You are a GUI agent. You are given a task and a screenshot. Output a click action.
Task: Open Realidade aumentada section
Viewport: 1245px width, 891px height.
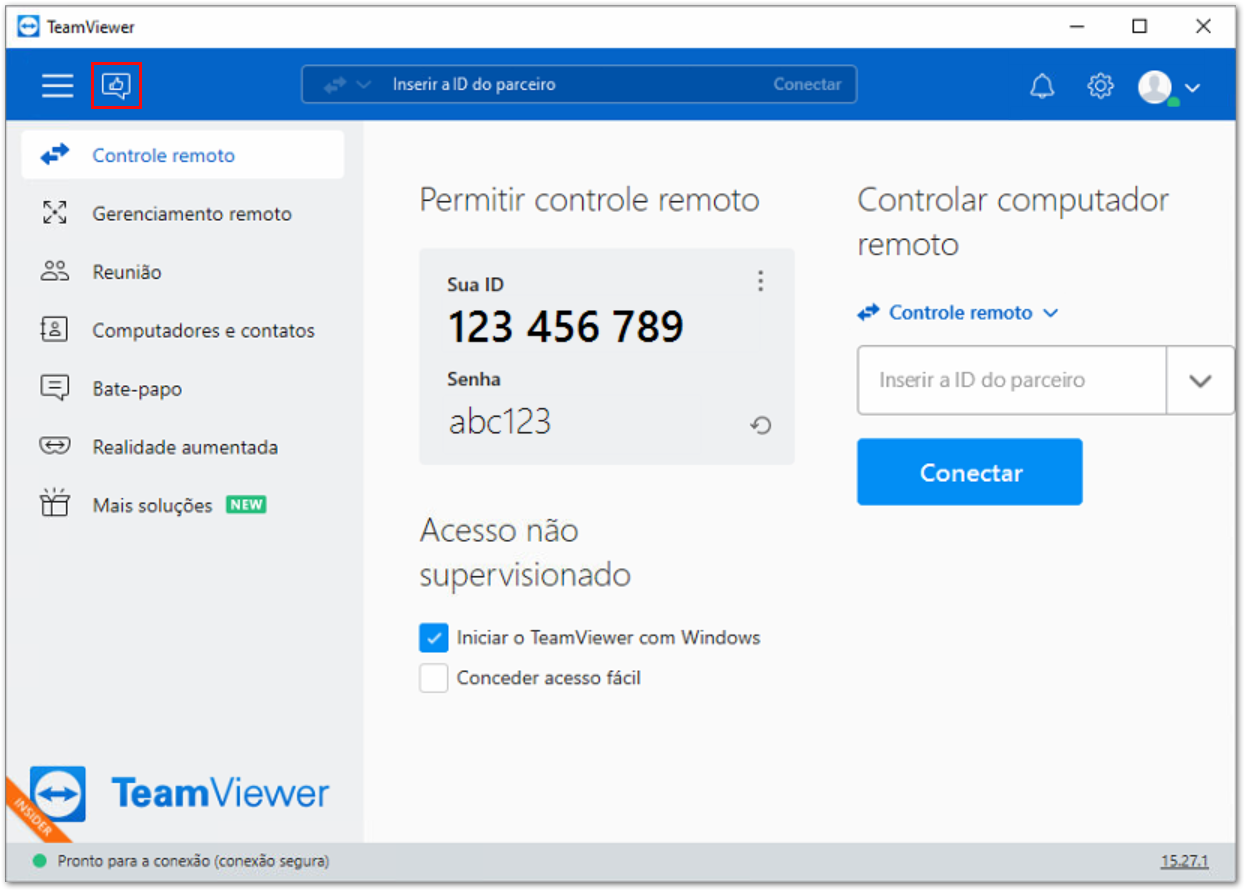coord(183,446)
